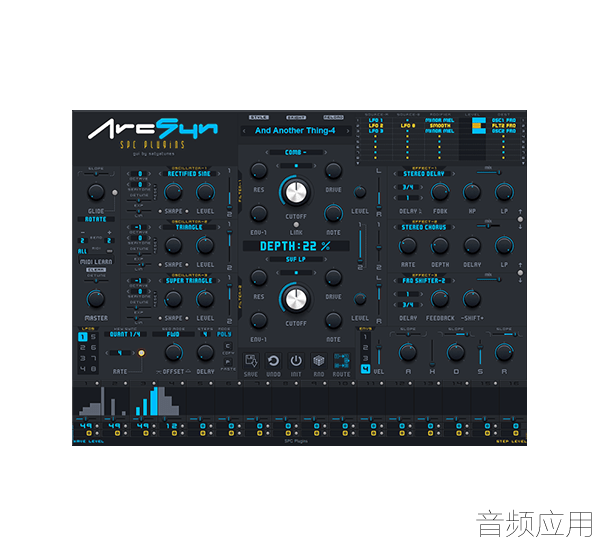600x543 pixels.
Task: Toggle the Glide mode light button
Action: pyautogui.click(x=114, y=193)
